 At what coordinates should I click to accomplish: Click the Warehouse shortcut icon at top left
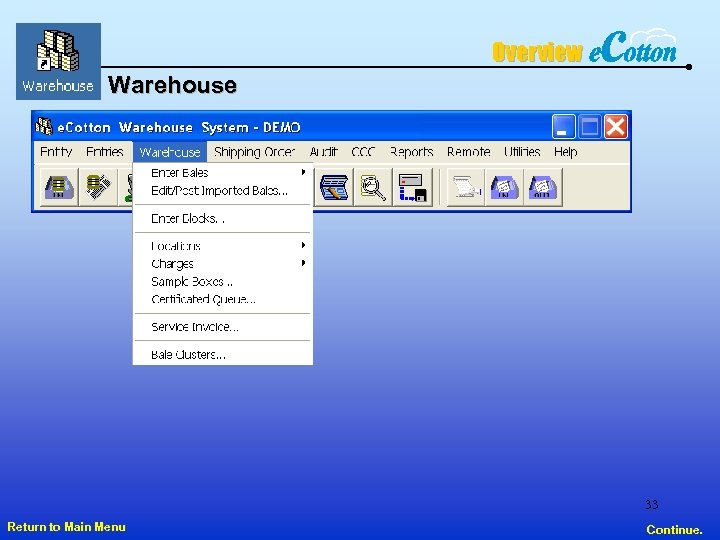click(58, 61)
